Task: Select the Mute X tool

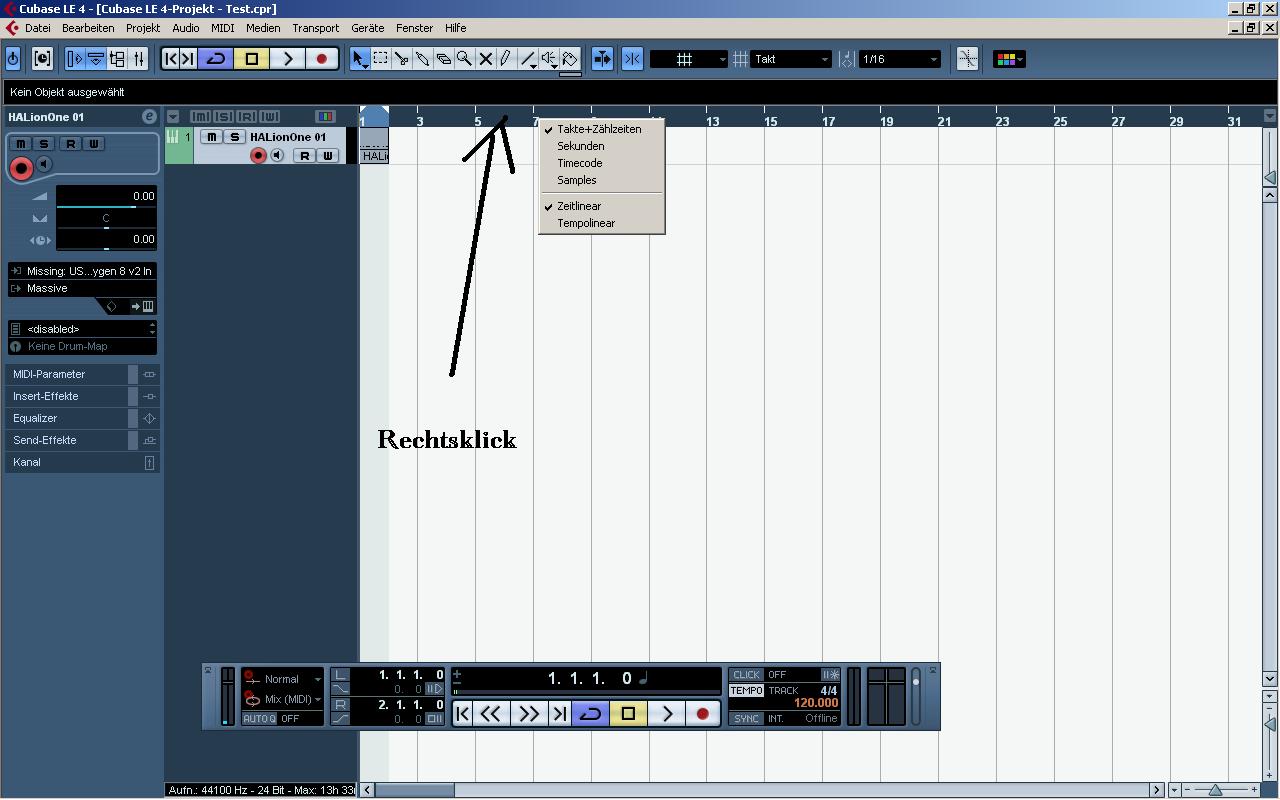Action: tap(485, 59)
